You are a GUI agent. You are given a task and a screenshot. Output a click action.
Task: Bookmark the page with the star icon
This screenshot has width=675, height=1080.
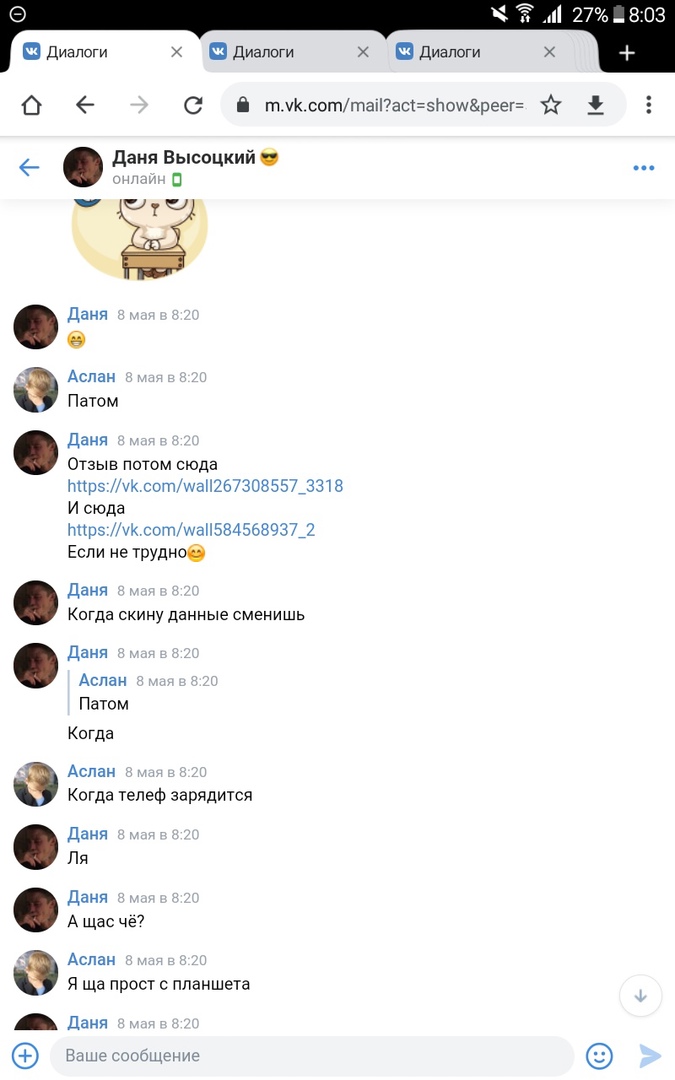[x=550, y=105]
